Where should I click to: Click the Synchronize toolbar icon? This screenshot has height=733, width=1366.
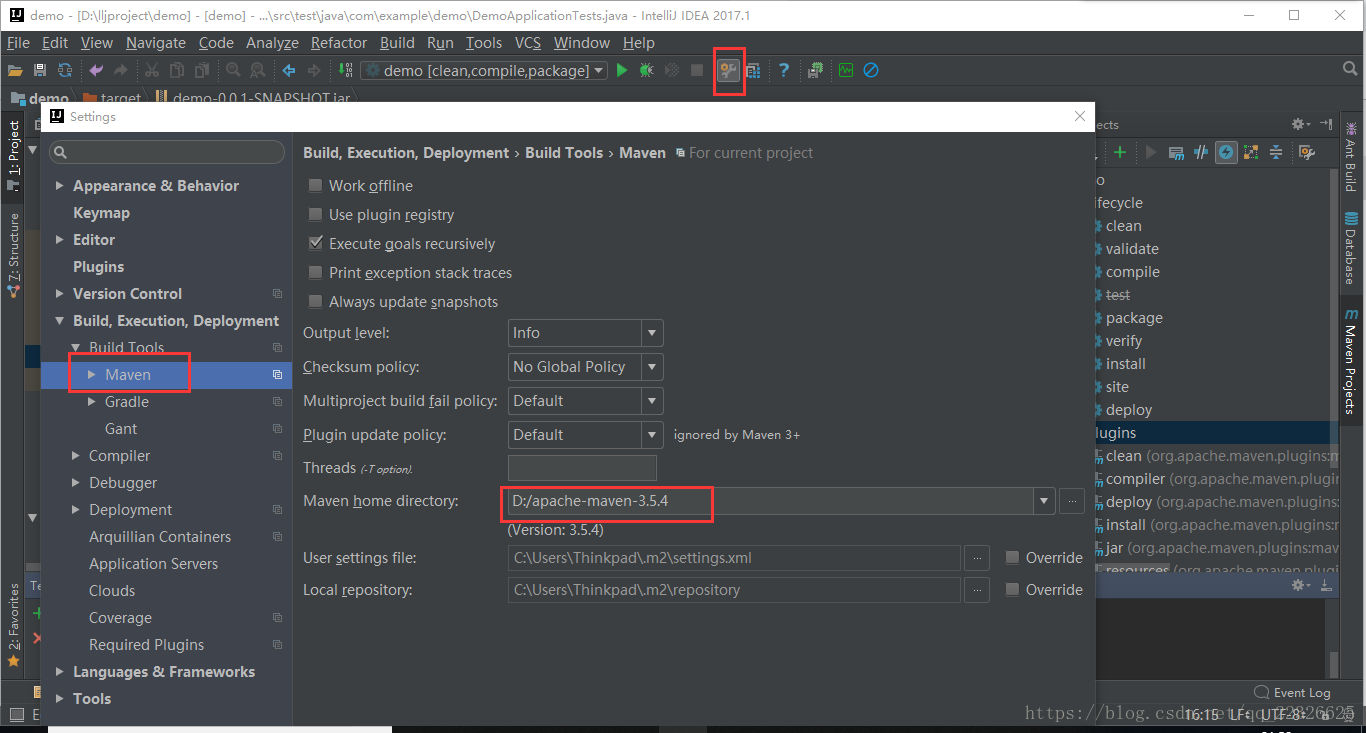click(x=65, y=70)
